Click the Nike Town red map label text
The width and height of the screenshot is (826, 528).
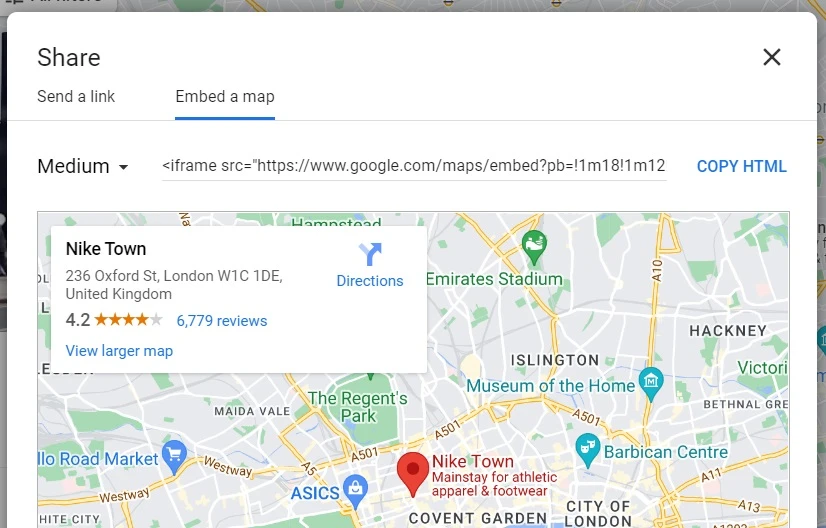(473, 461)
